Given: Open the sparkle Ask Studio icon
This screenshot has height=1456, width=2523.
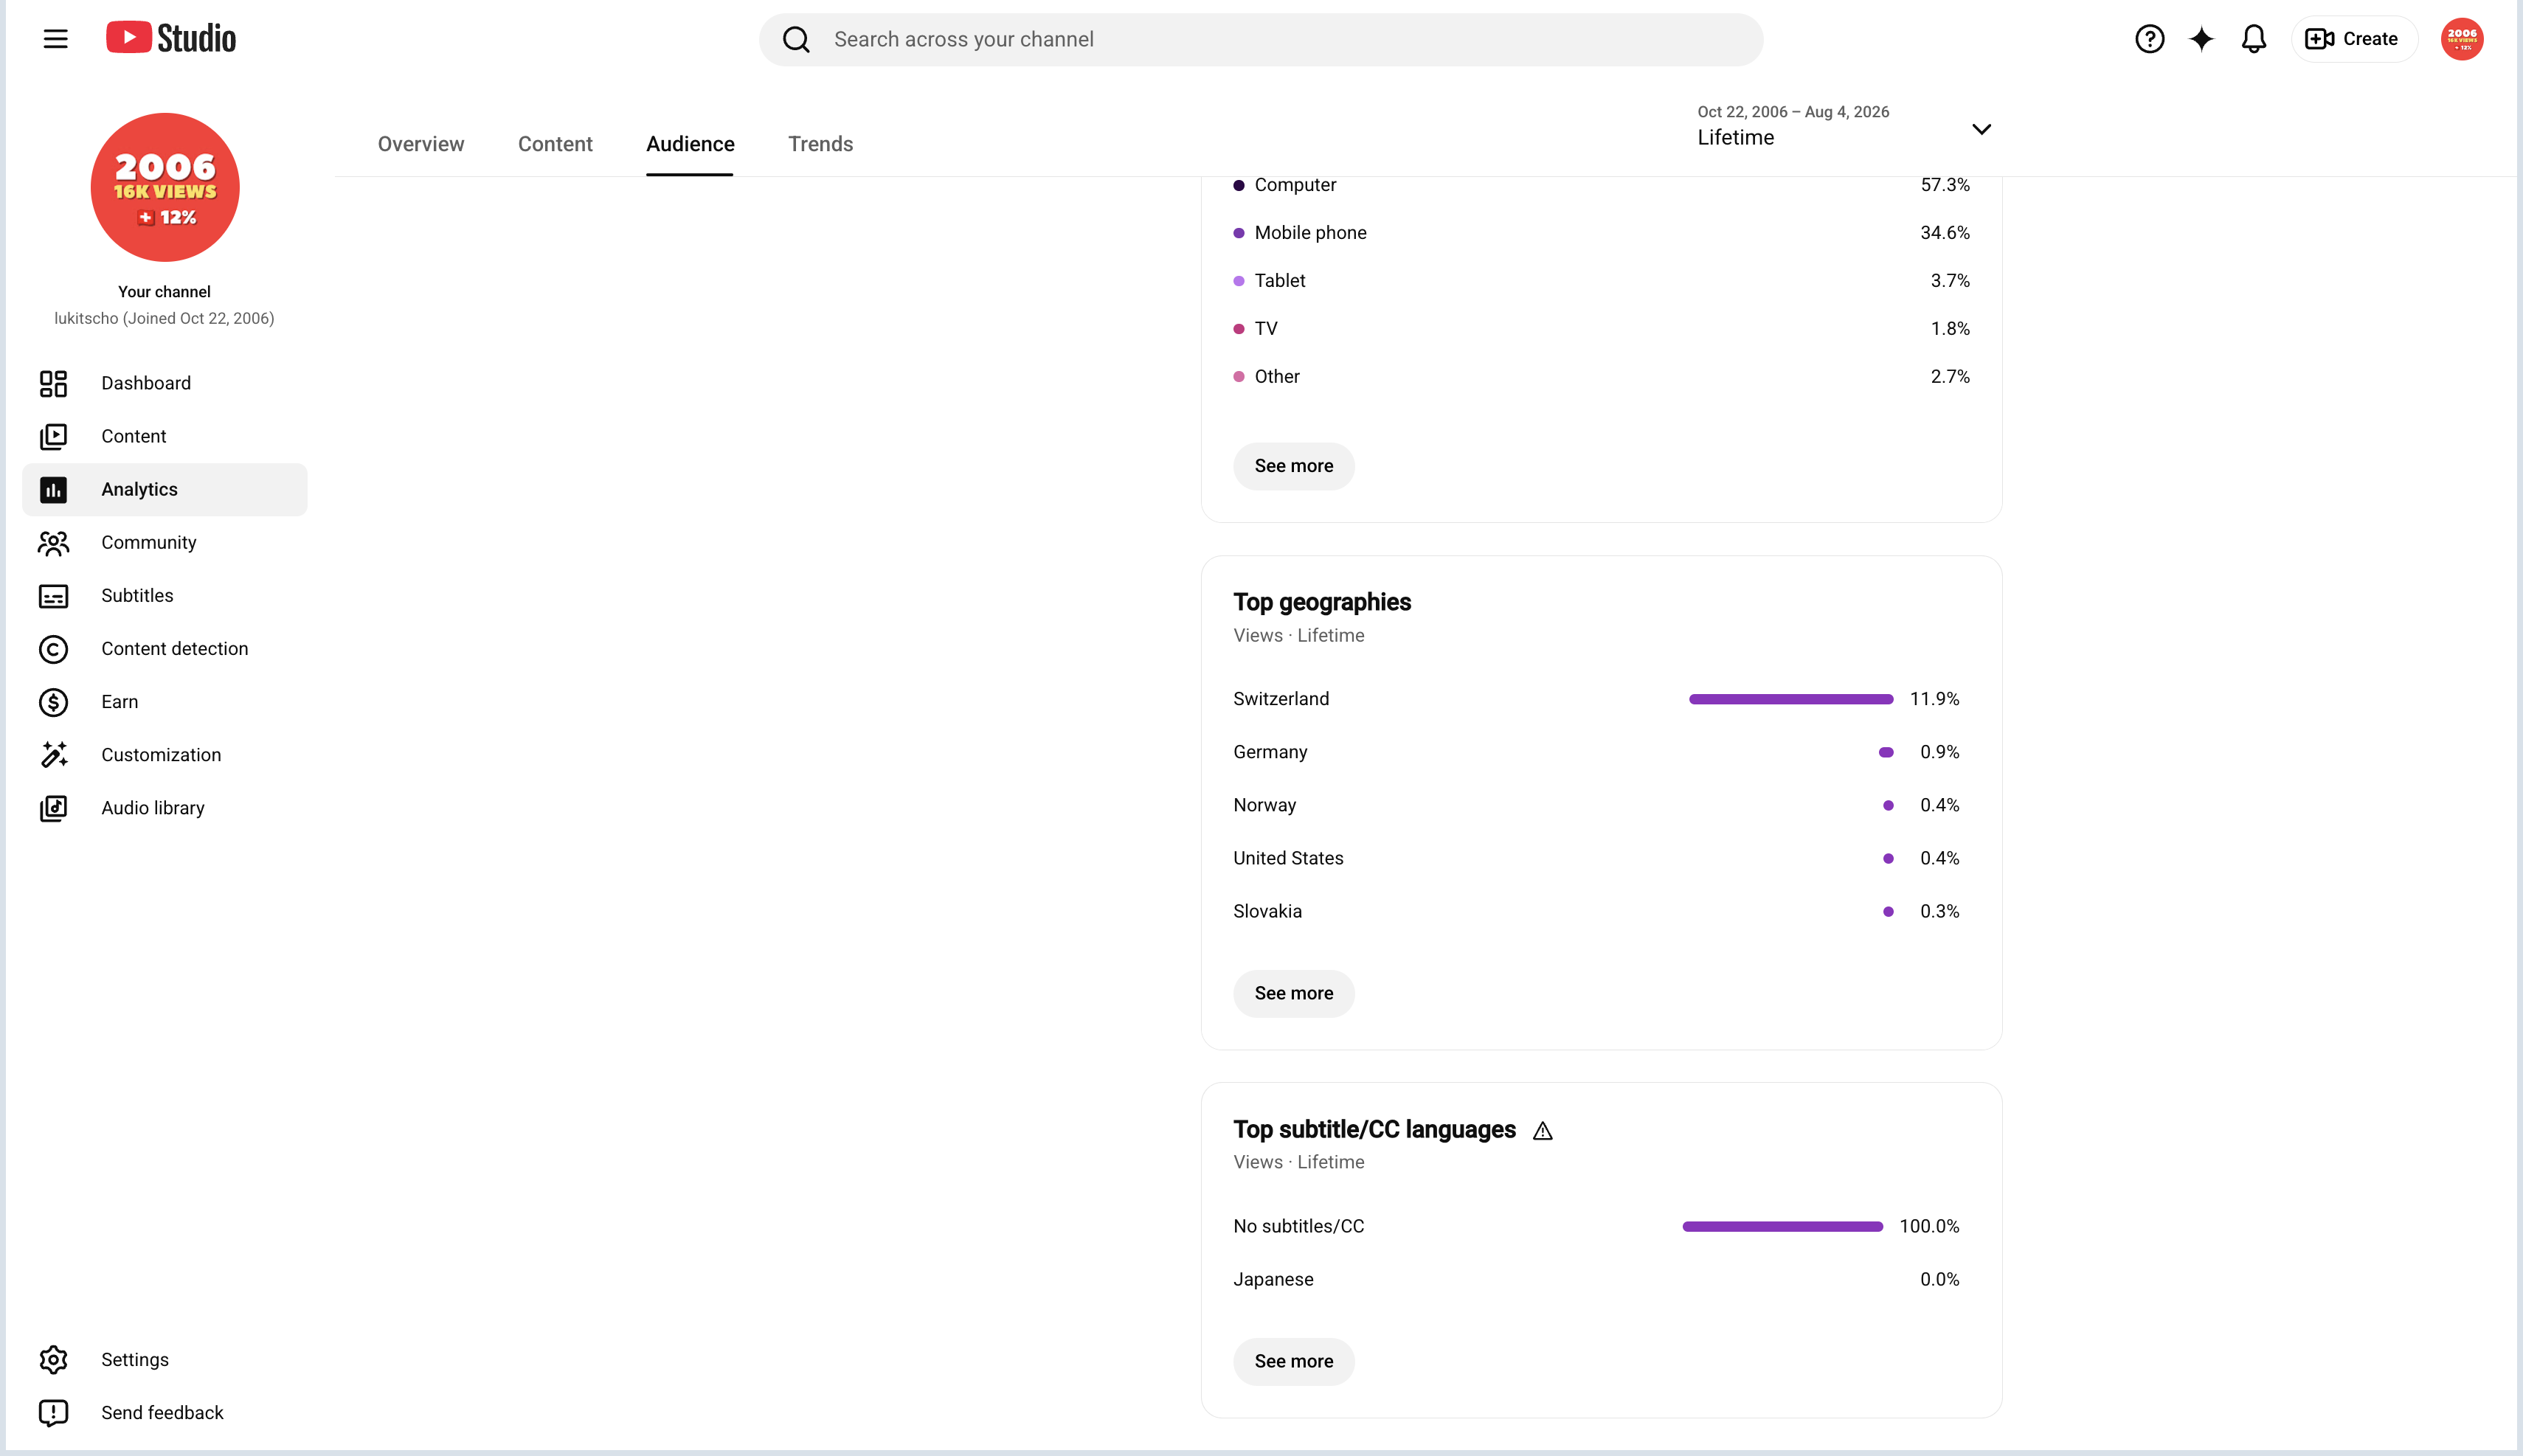Looking at the screenshot, I should (x=2201, y=39).
